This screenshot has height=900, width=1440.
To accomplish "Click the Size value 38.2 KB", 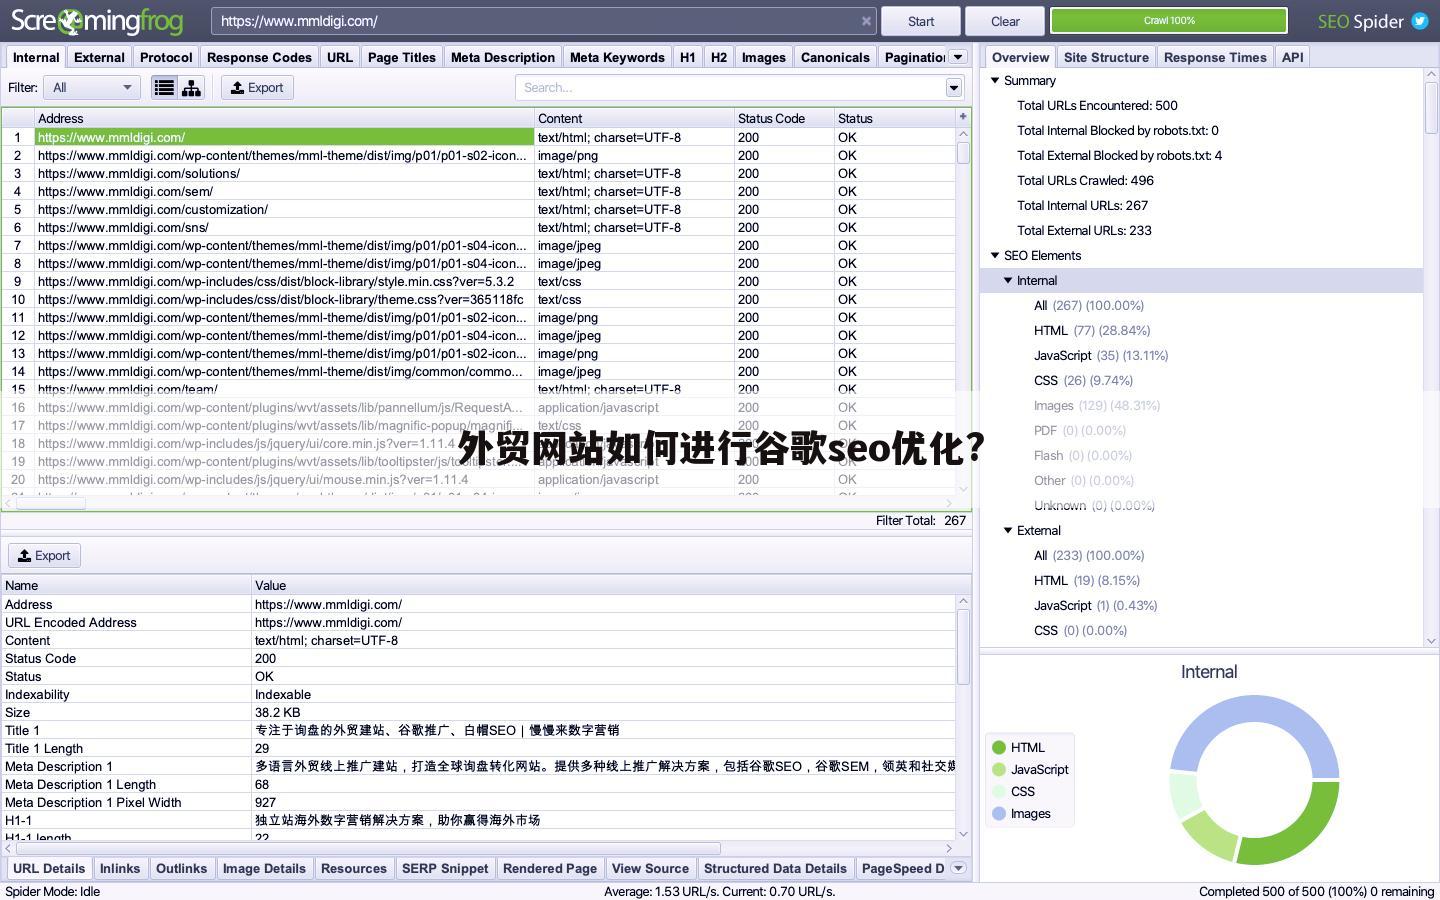I will tap(277, 712).
